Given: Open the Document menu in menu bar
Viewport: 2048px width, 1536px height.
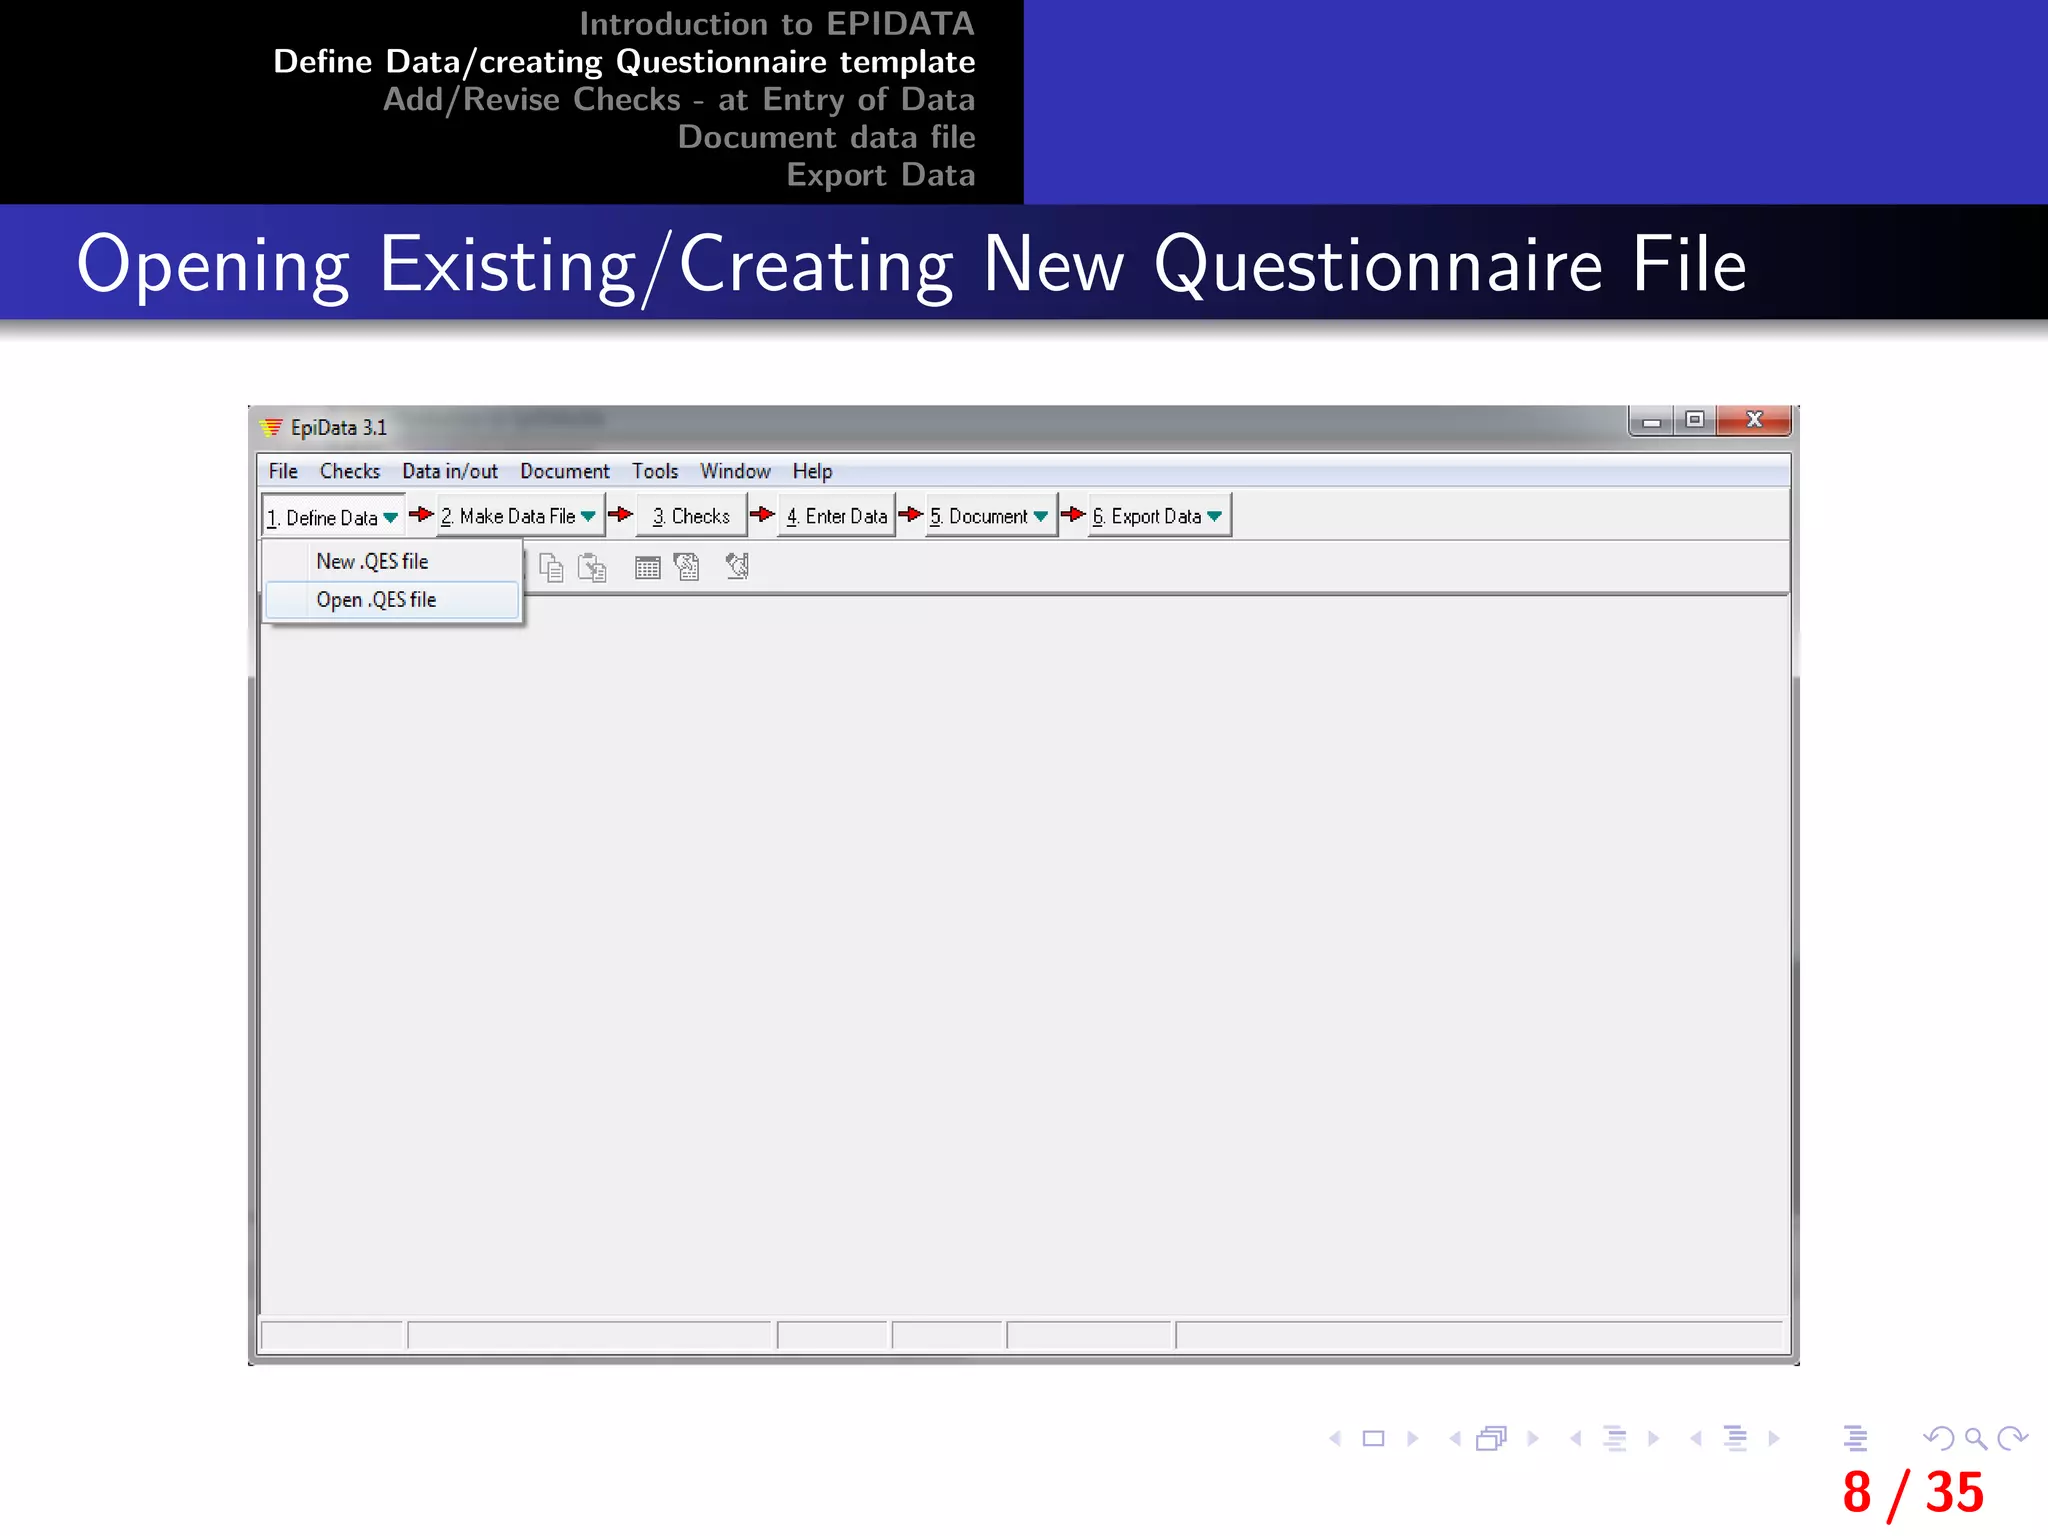Looking at the screenshot, I should point(565,471).
